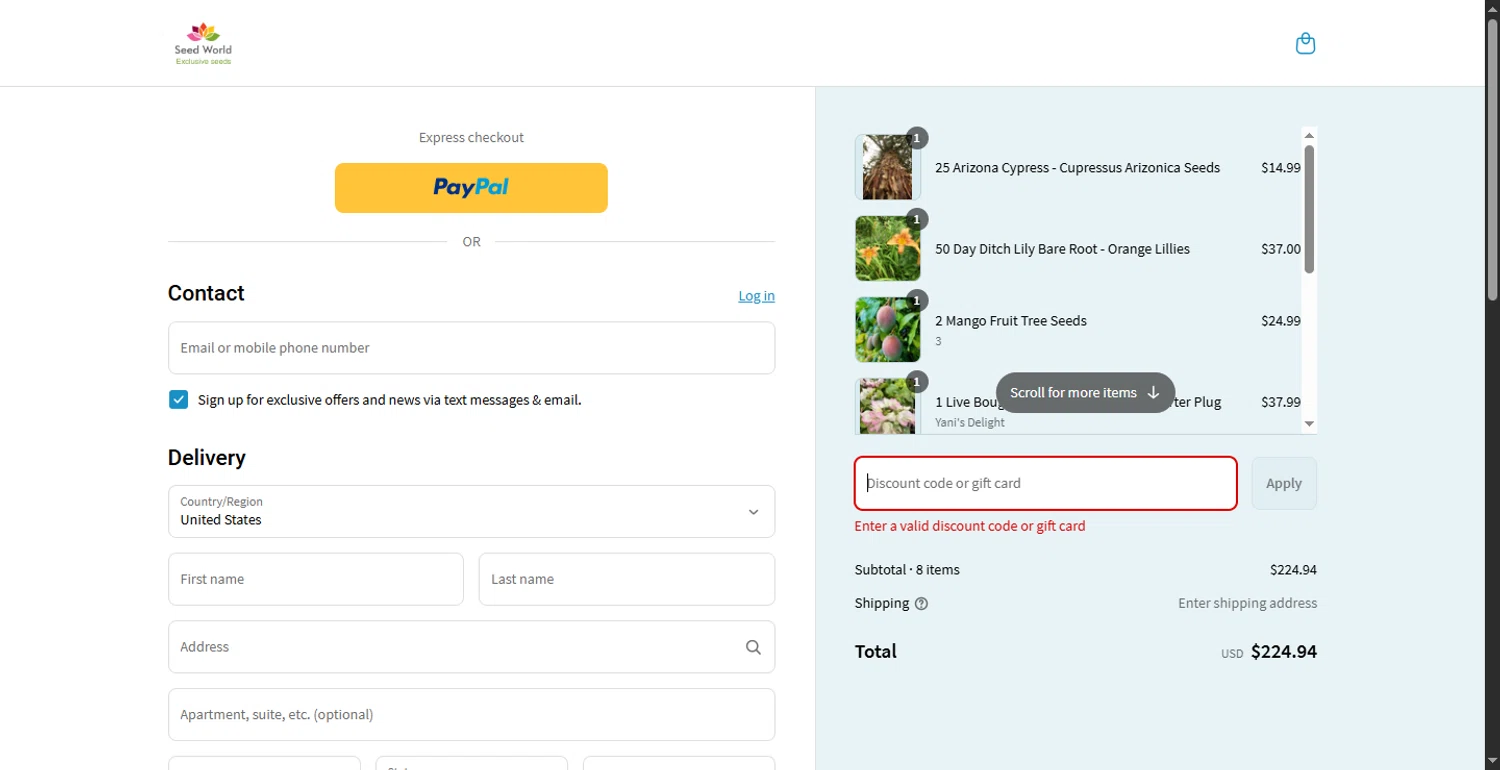
Task: Click the Mango Fruit Tree Seeds thumbnail
Action: pos(887,330)
